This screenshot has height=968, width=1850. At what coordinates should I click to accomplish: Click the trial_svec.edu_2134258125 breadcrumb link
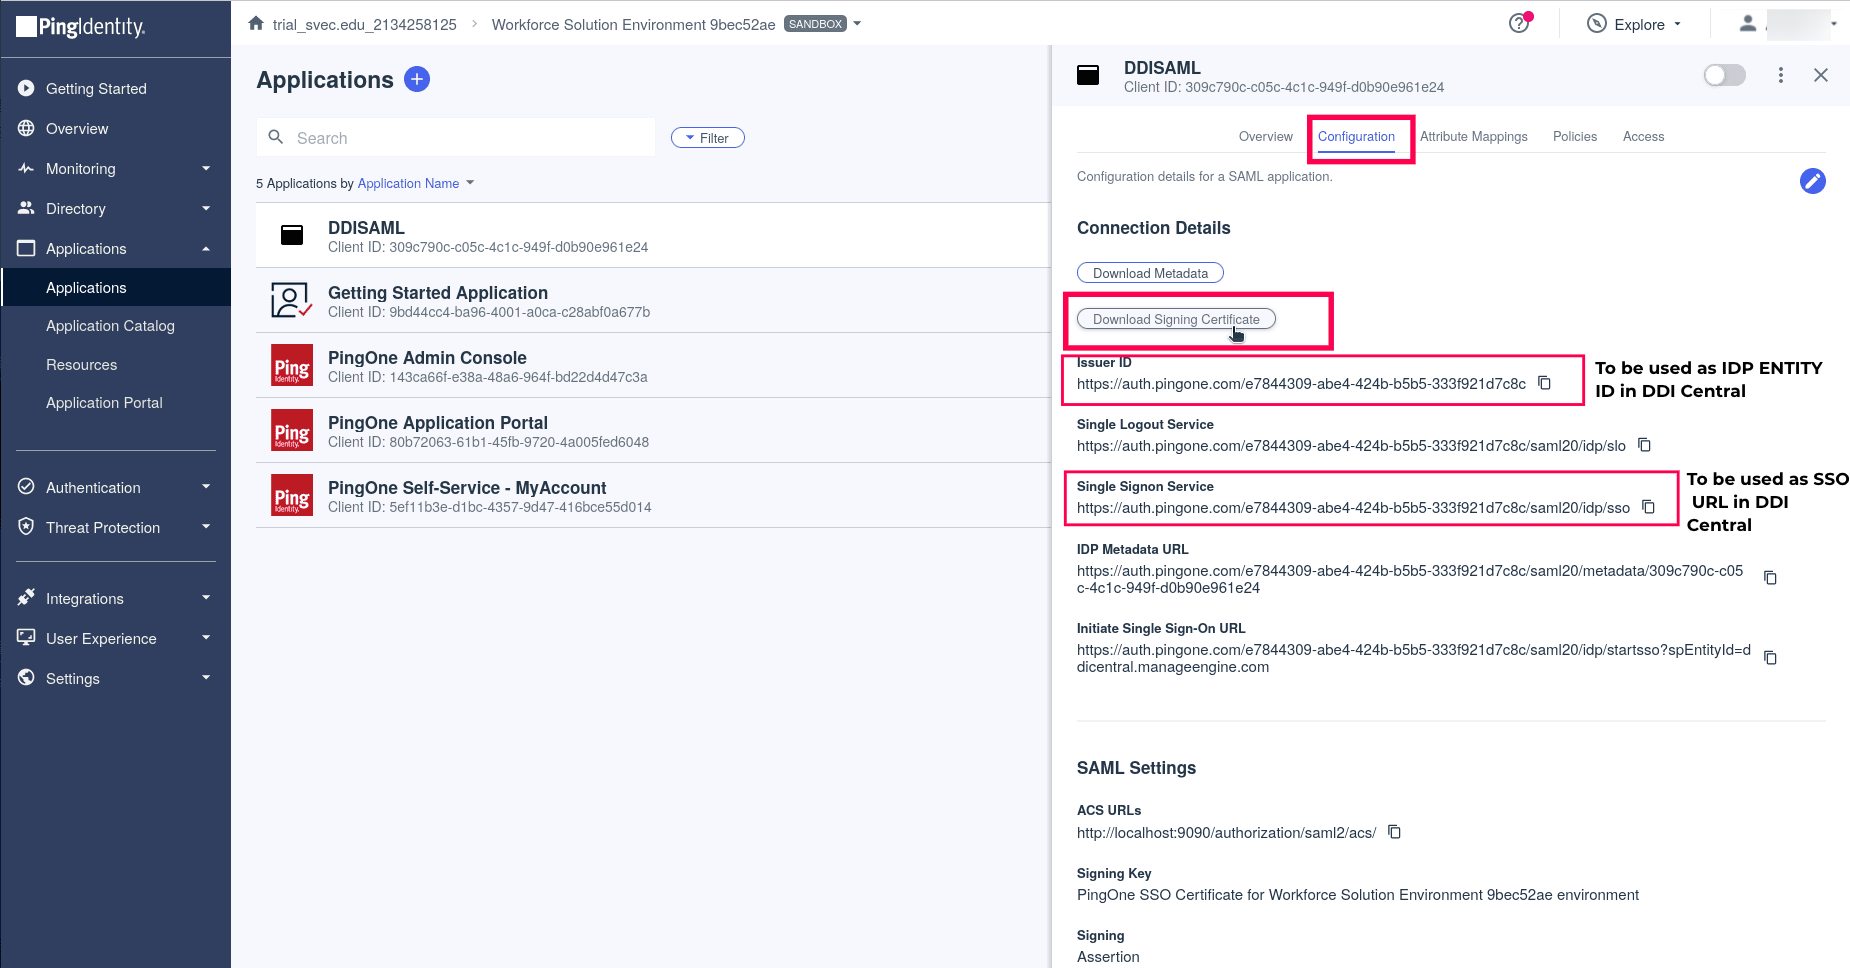tap(365, 24)
